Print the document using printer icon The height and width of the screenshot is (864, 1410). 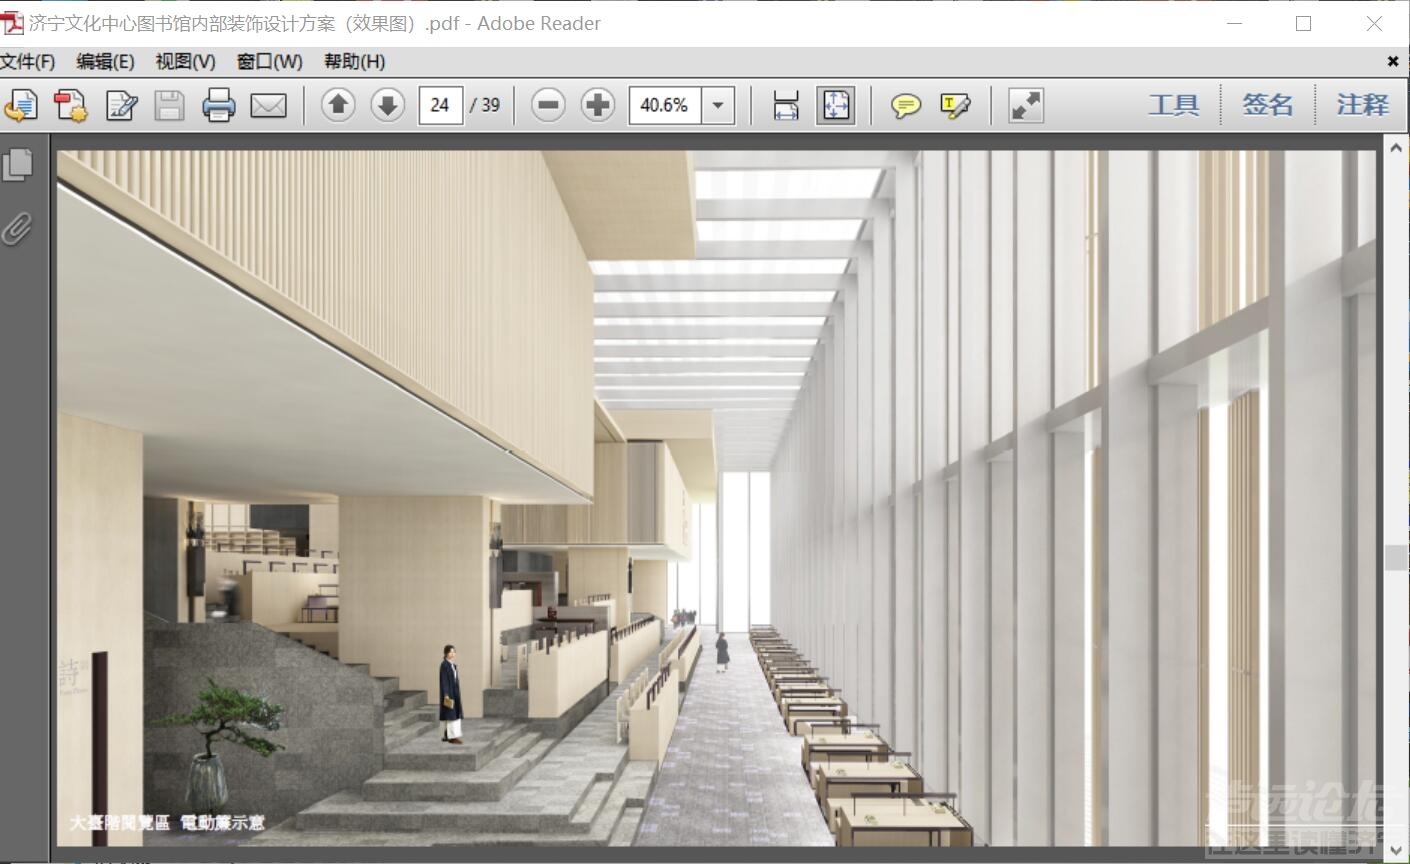pos(218,105)
